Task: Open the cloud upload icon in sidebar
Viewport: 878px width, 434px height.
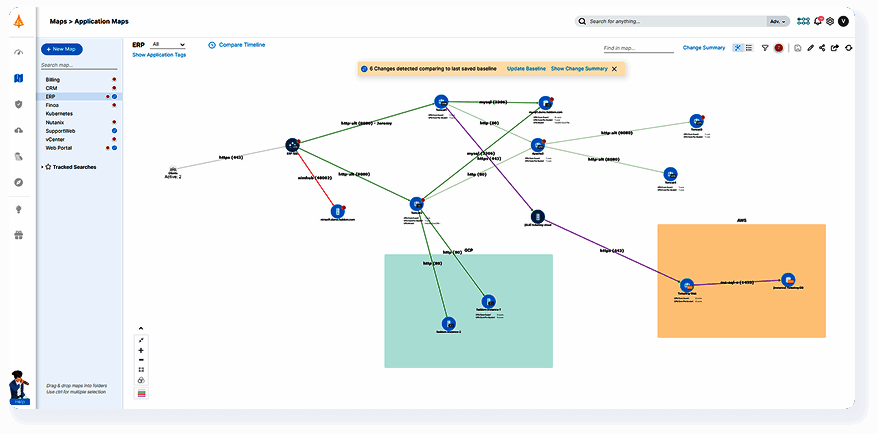Action: point(18,130)
